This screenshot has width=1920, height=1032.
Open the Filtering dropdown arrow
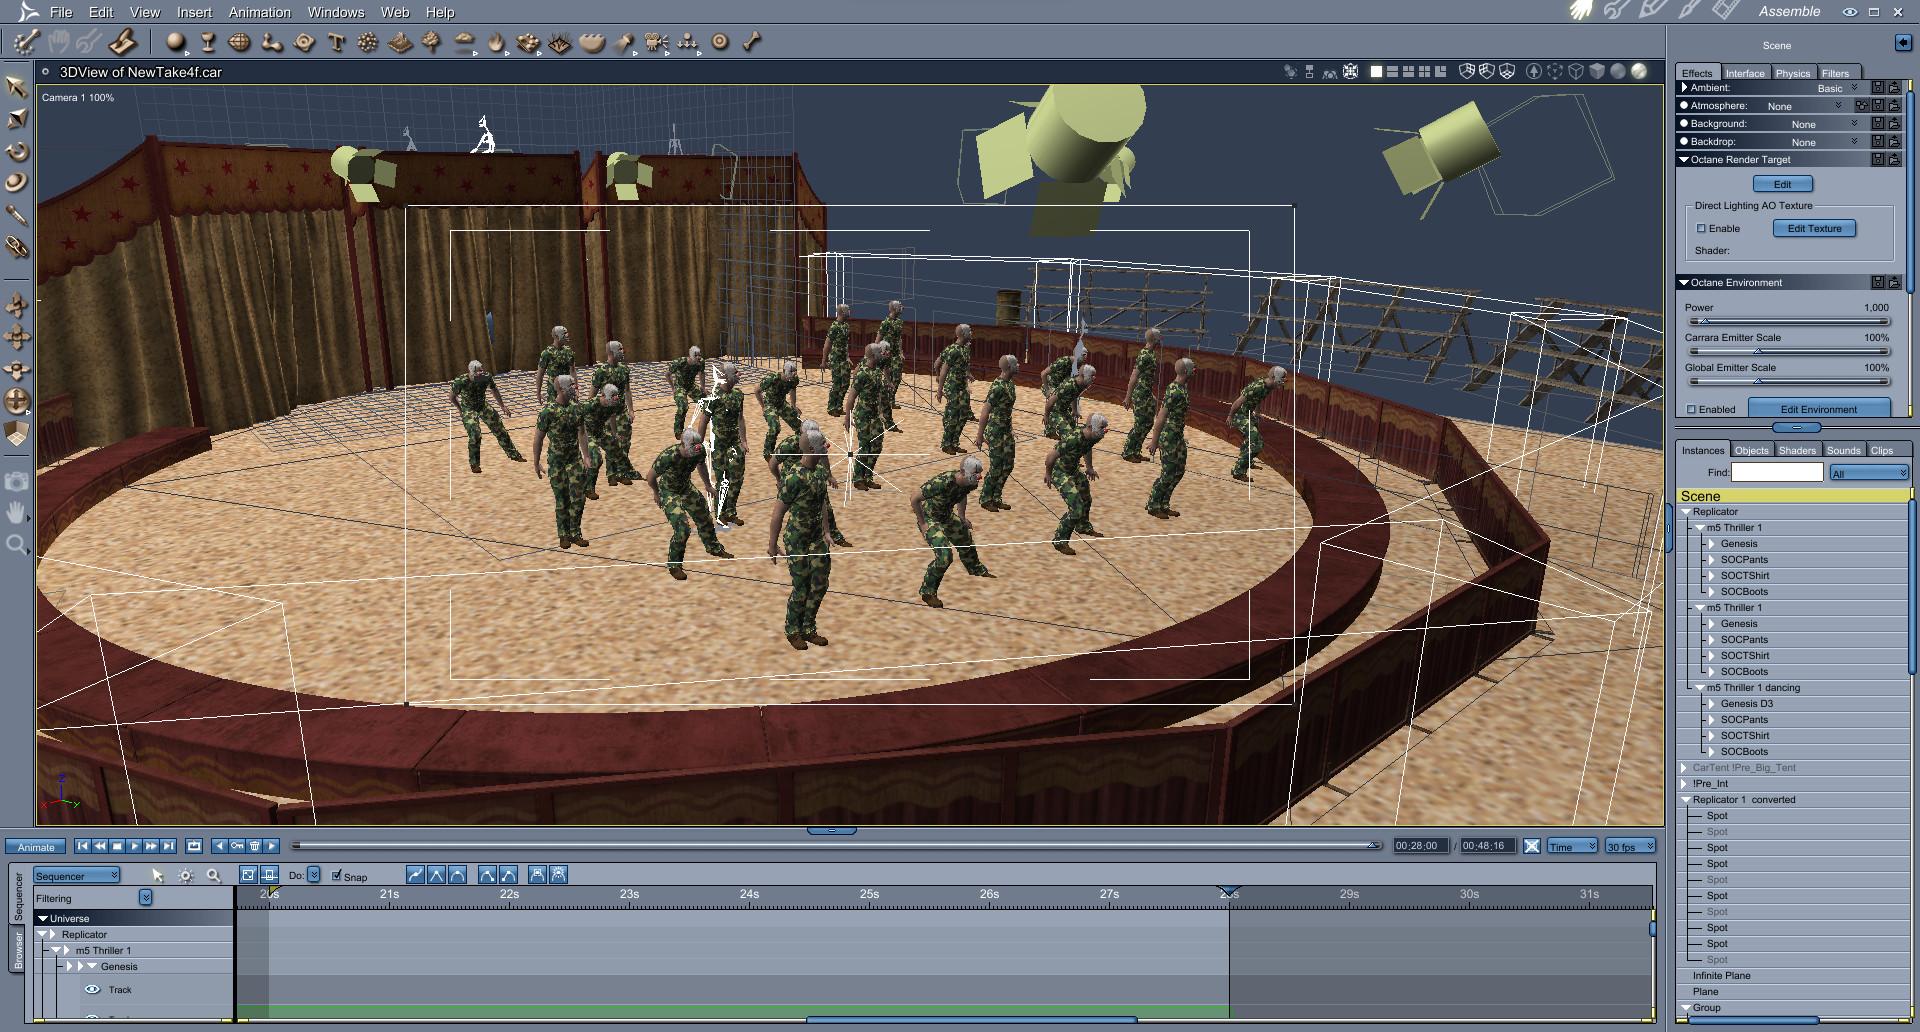click(x=146, y=898)
